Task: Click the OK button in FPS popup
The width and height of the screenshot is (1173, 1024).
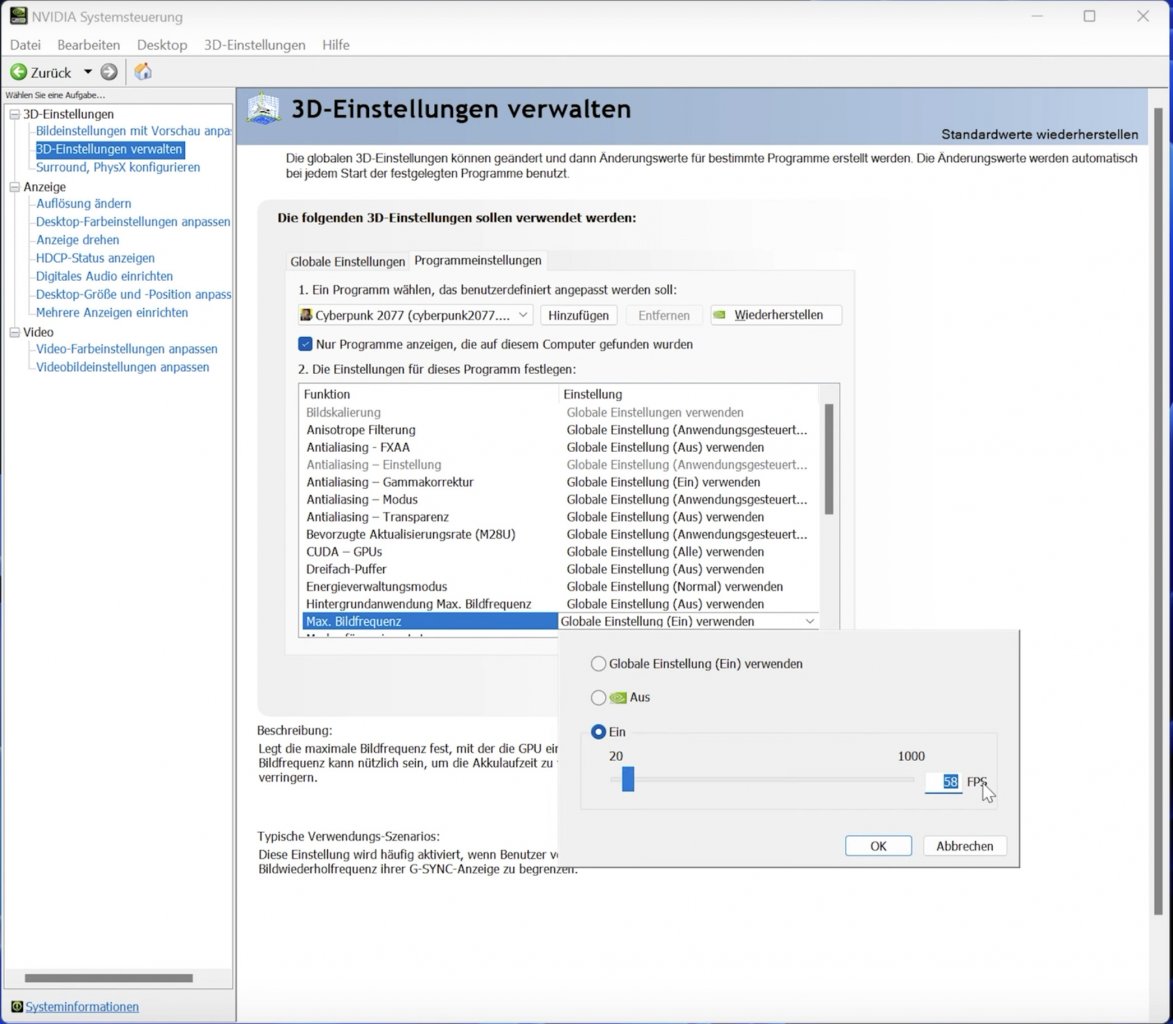Action: click(x=878, y=846)
